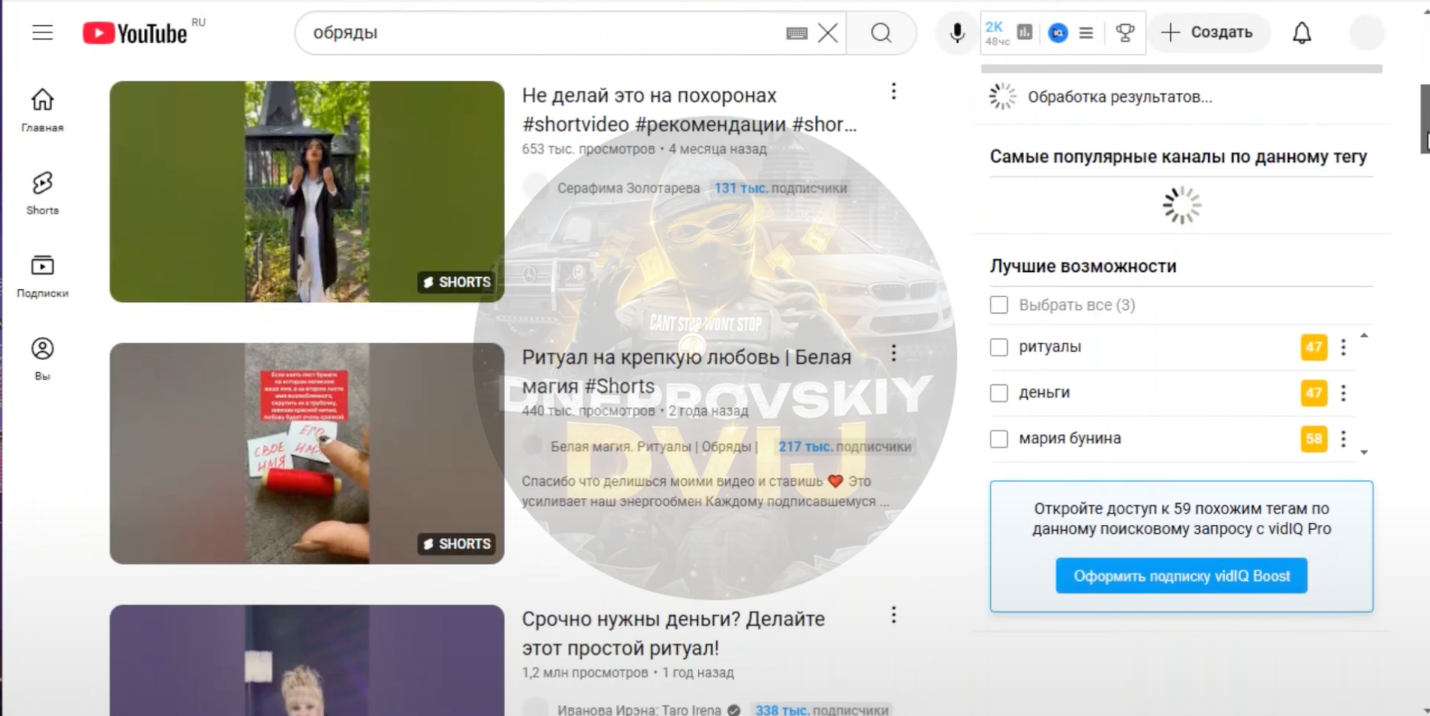The height and width of the screenshot is (716, 1430).
Task: Click Оформить подписку vidIQ Boost
Action: 1182,576
